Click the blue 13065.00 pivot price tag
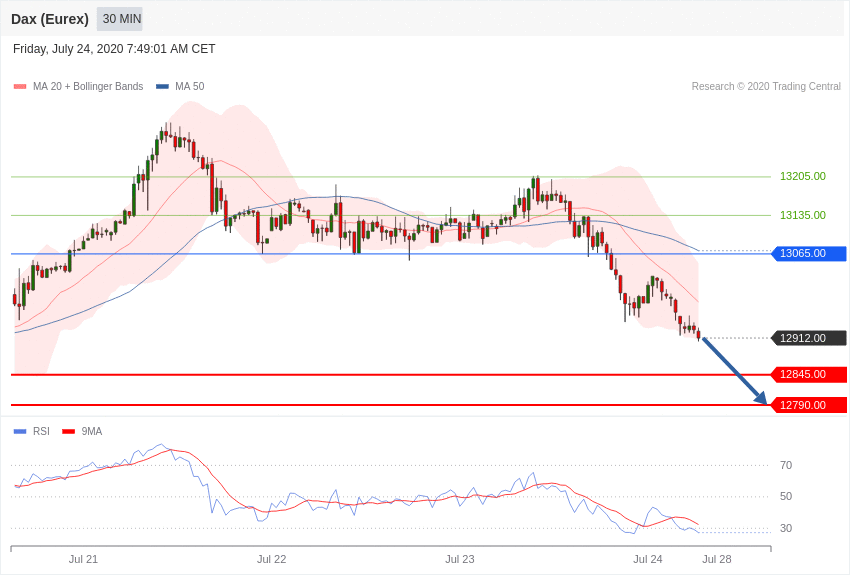Screen dimensions: 850x576 click(x=808, y=253)
